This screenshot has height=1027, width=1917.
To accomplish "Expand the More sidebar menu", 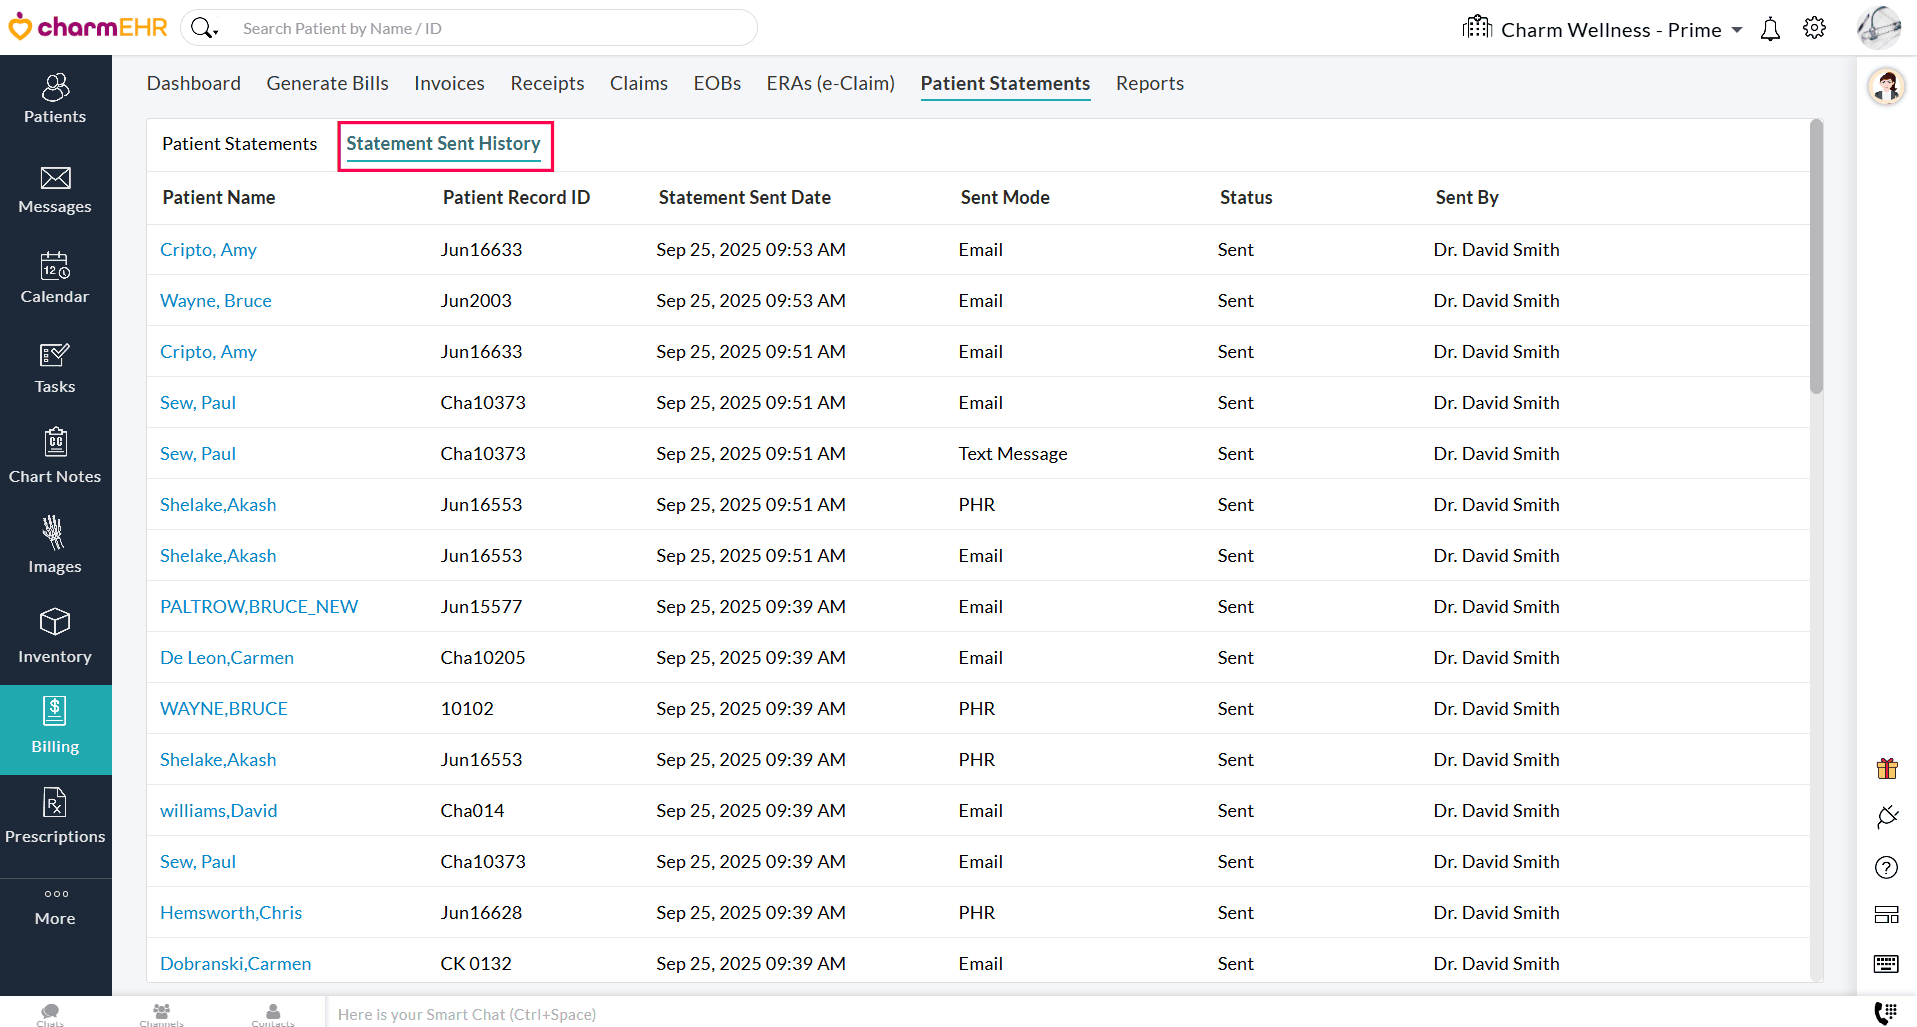I will [55, 906].
